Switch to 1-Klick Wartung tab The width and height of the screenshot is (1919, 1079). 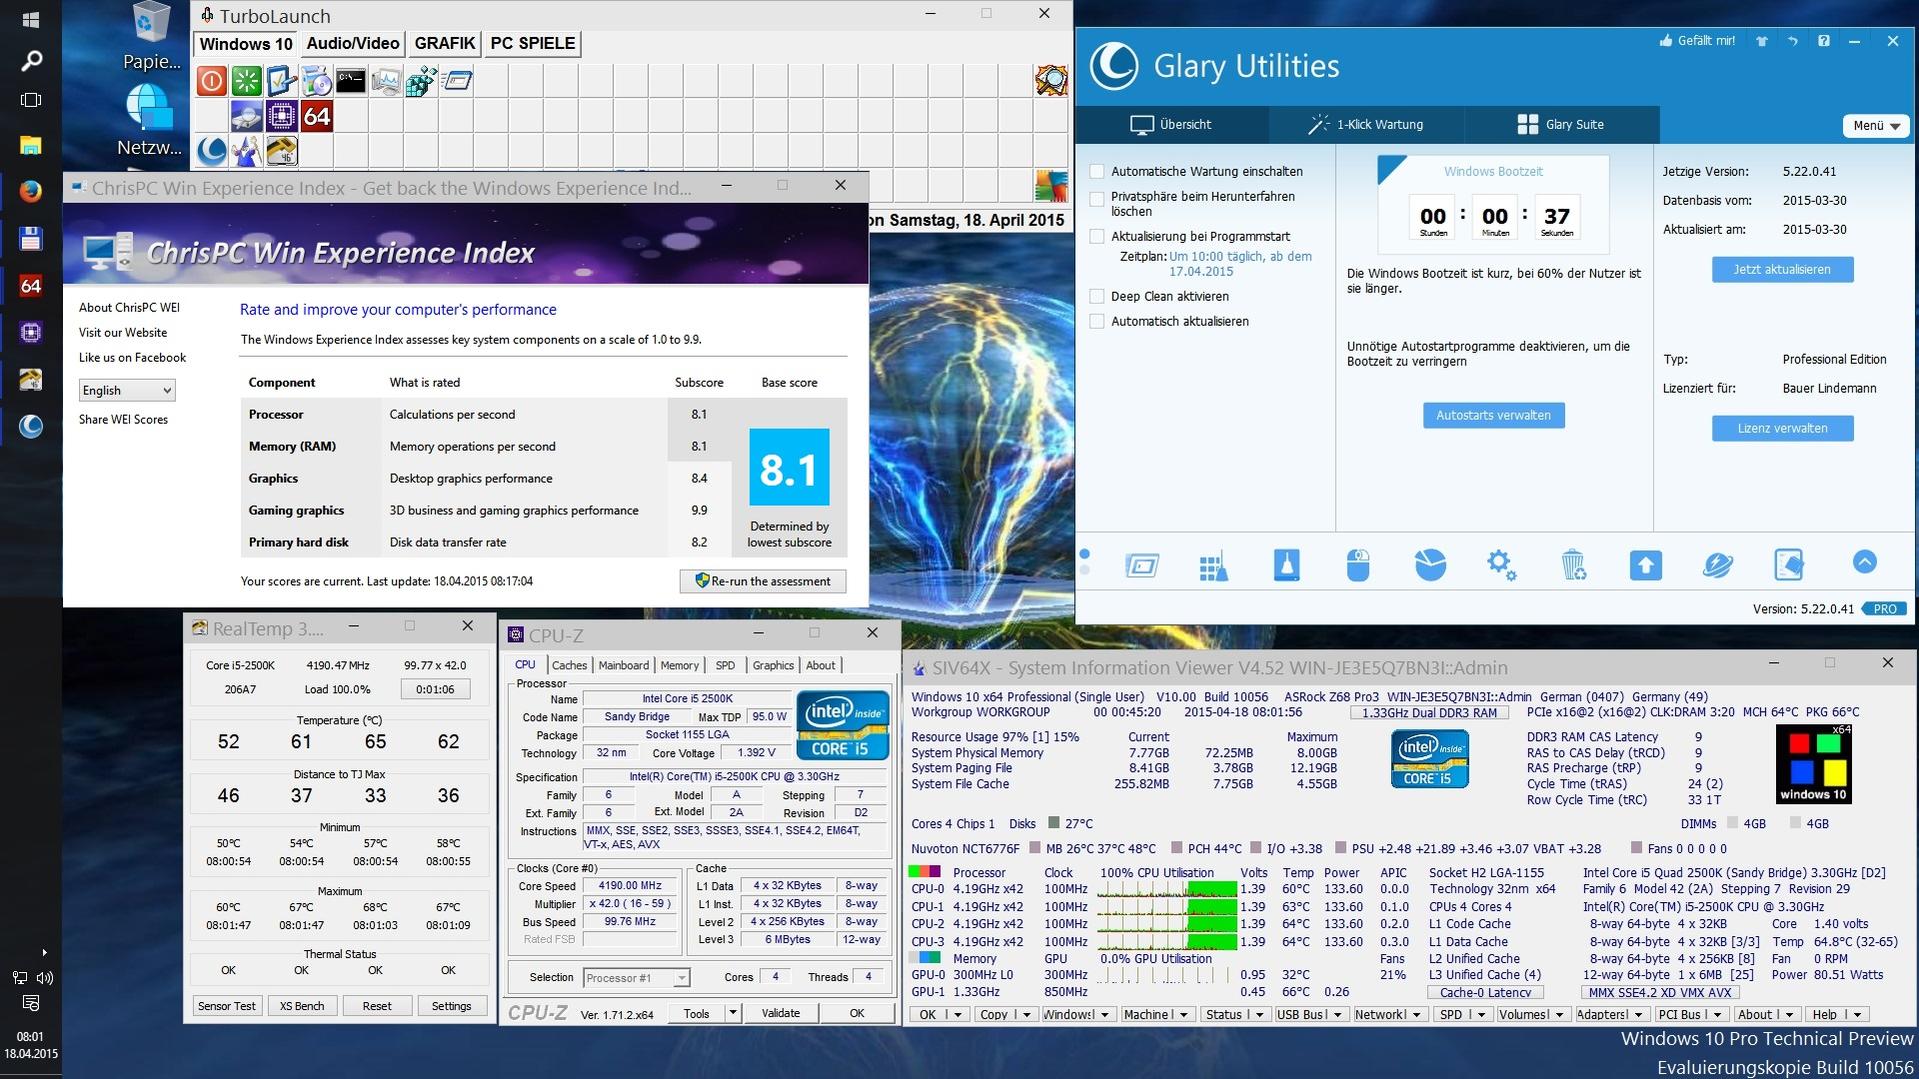[1366, 125]
